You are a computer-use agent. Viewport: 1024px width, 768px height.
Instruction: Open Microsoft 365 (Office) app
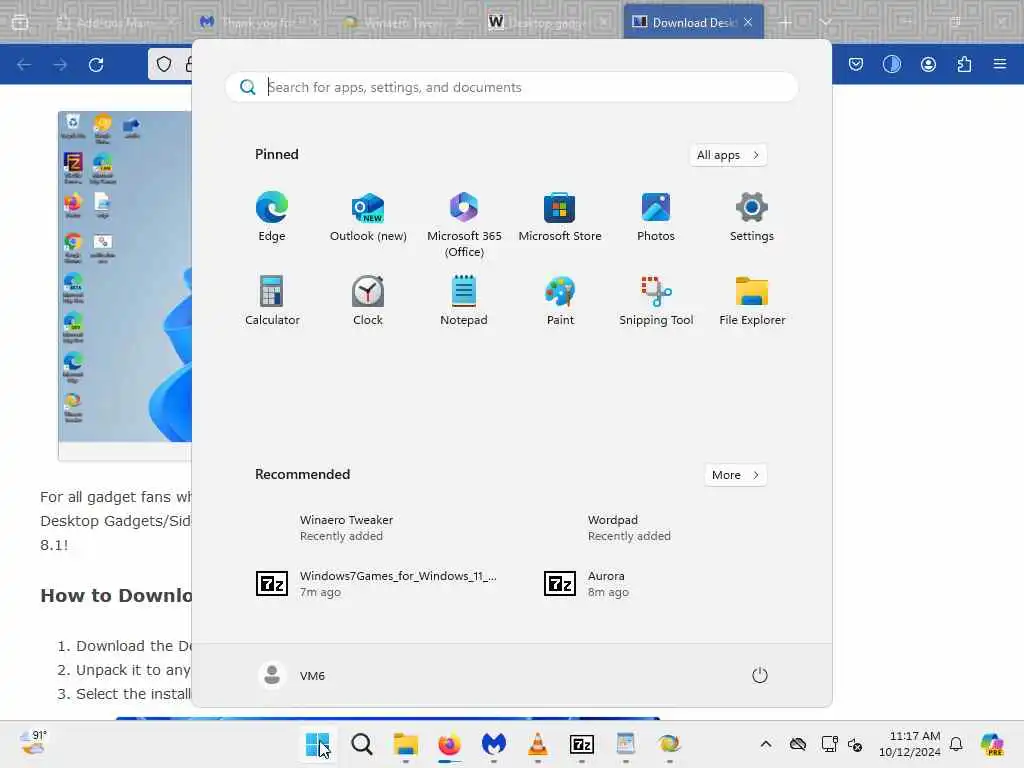coord(464,225)
